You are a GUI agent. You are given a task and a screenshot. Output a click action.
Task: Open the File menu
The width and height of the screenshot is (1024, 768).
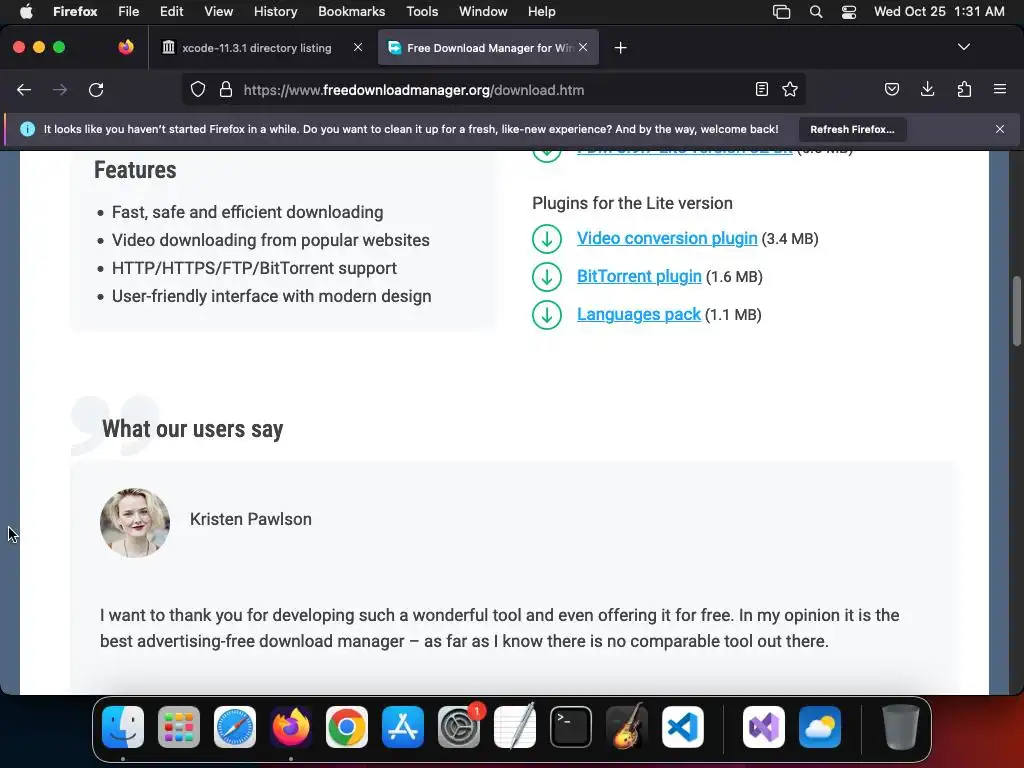pos(129,12)
